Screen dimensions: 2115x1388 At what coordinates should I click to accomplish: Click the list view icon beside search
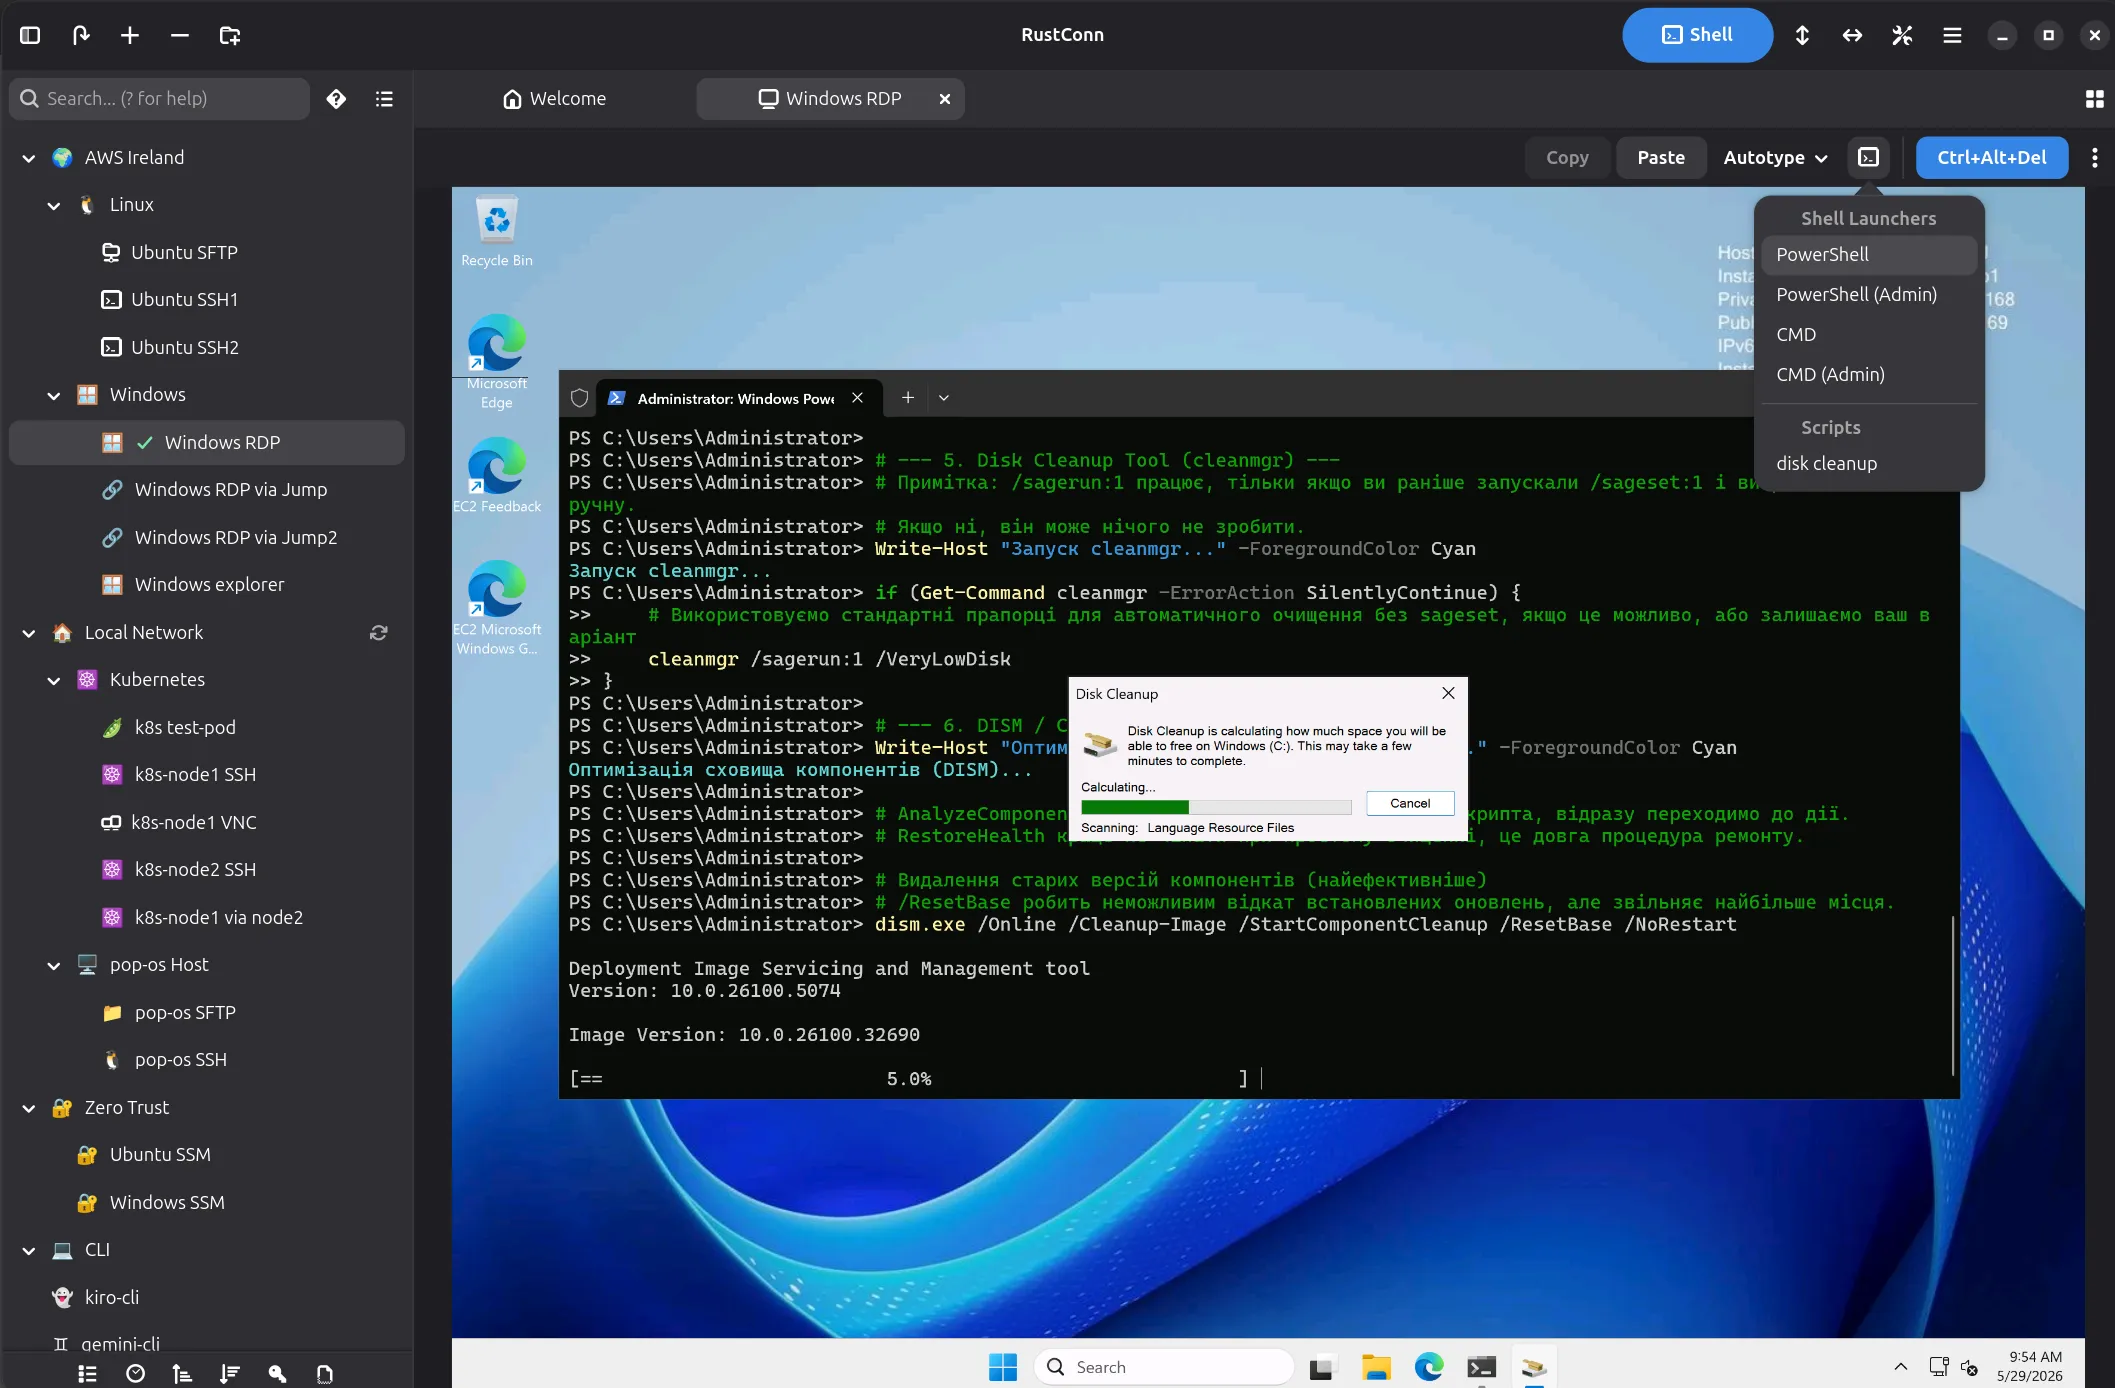click(x=384, y=99)
